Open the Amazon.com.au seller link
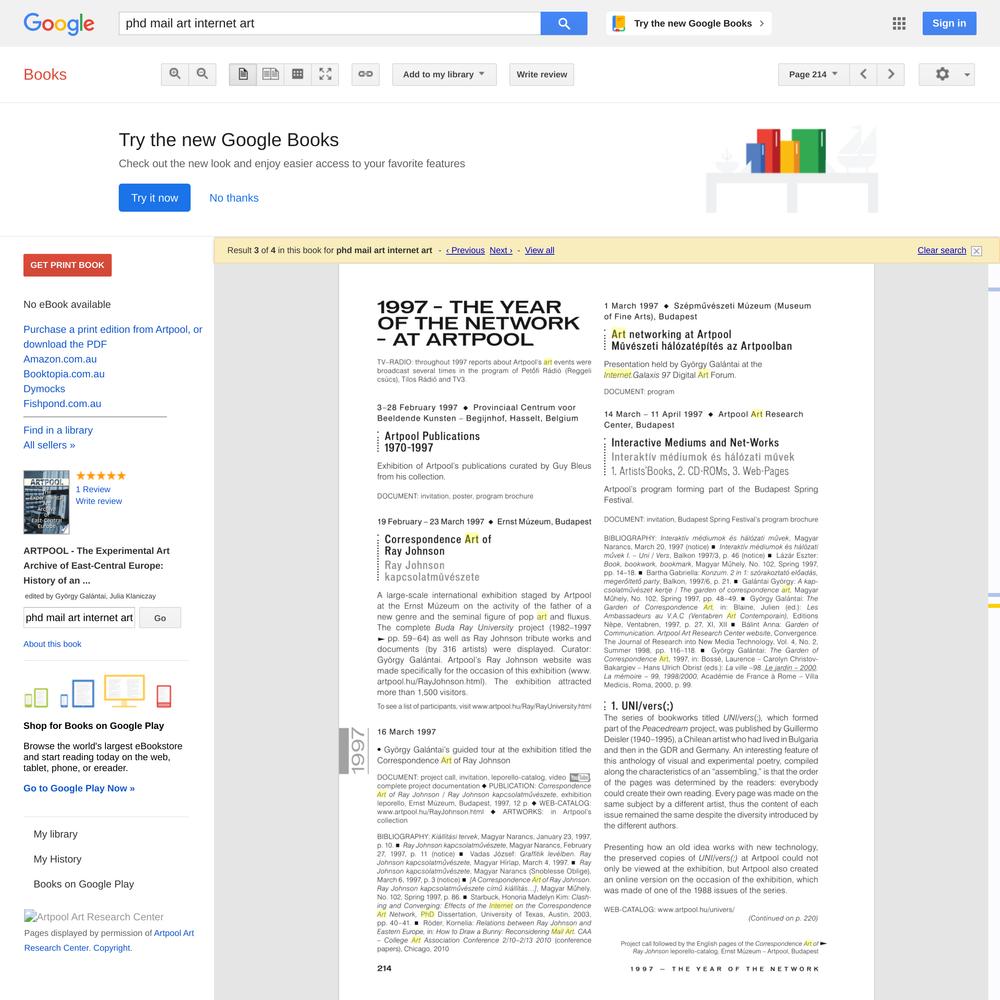 (x=60, y=359)
